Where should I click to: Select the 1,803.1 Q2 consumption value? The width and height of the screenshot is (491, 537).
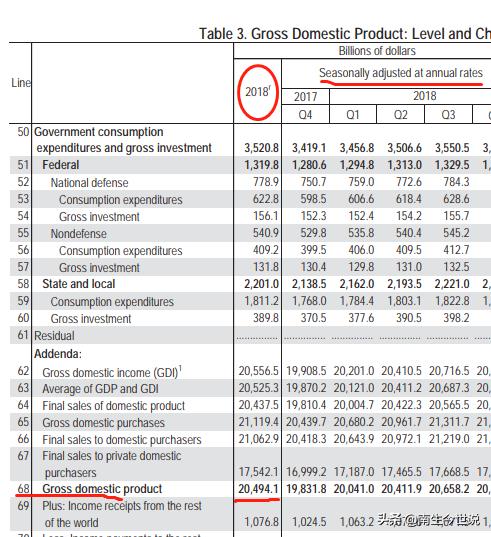coord(404,301)
